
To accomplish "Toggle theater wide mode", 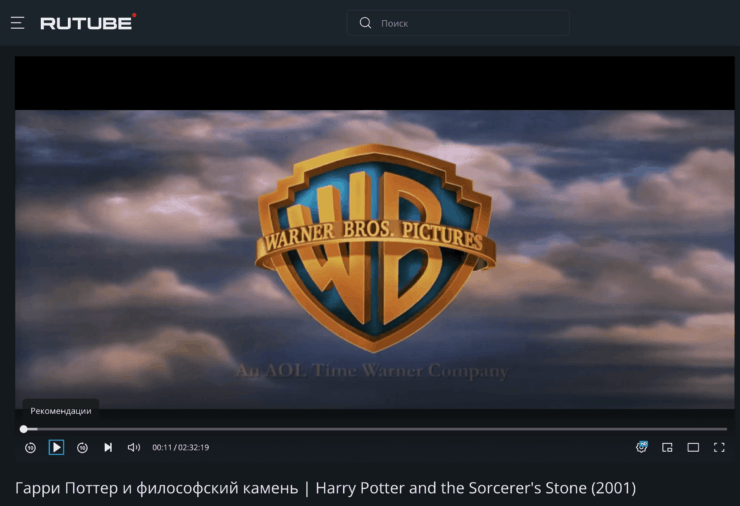I will coord(693,448).
